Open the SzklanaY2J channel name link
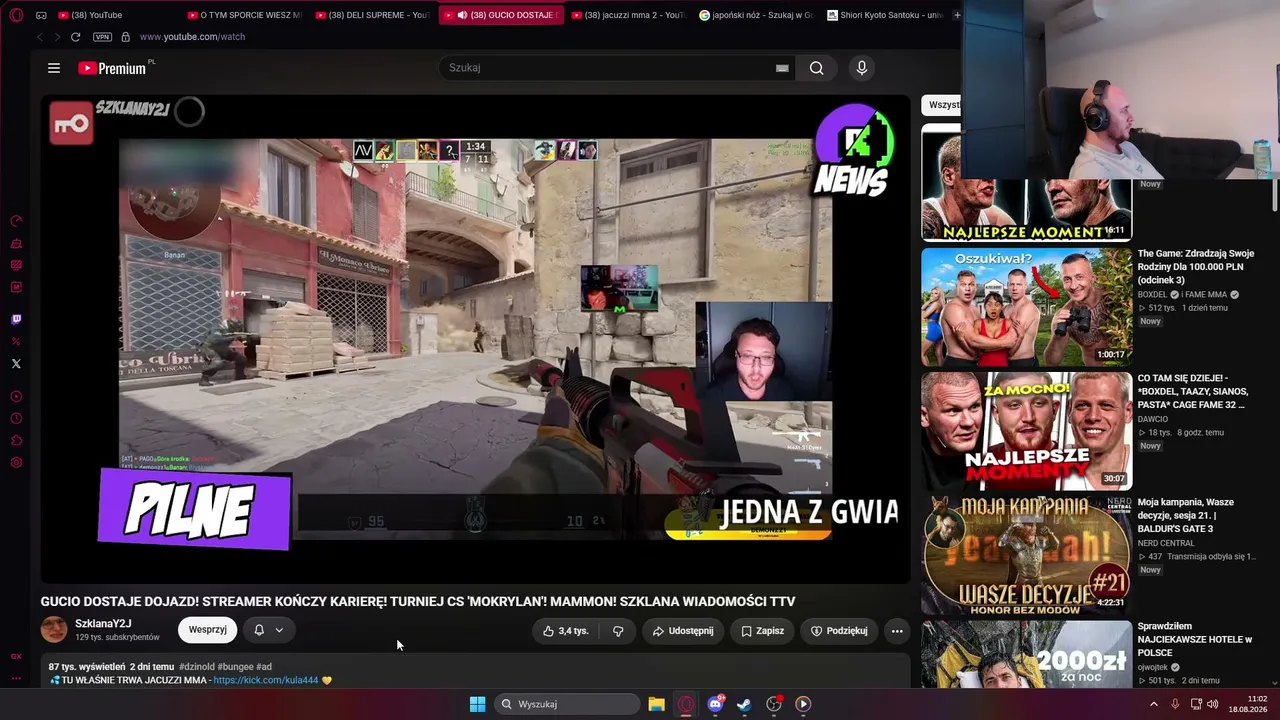The width and height of the screenshot is (1280, 720). tap(103, 624)
